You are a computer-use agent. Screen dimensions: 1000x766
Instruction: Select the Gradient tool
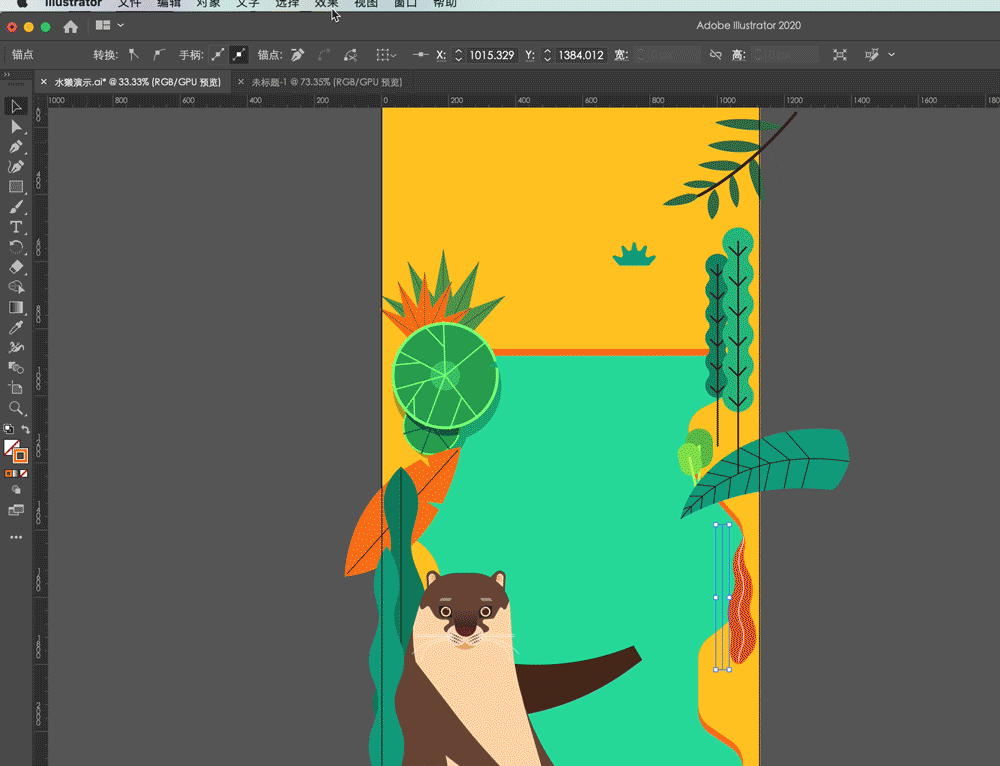coord(16,307)
